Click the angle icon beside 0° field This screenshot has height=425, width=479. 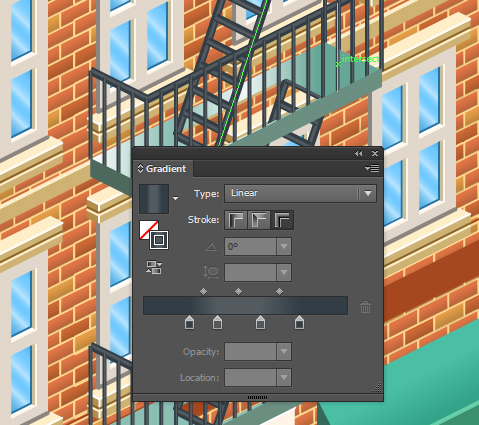[x=211, y=247]
